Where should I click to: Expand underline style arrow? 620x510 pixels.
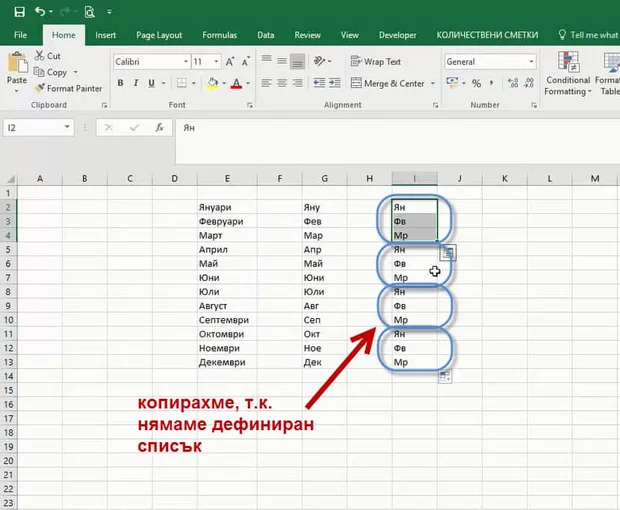coord(163,83)
